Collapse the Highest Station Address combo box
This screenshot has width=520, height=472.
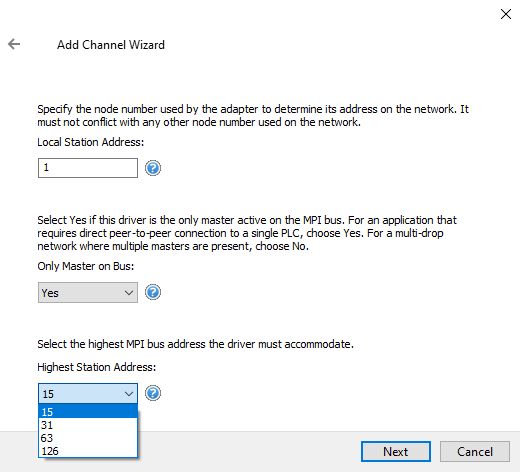tap(88, 393)
